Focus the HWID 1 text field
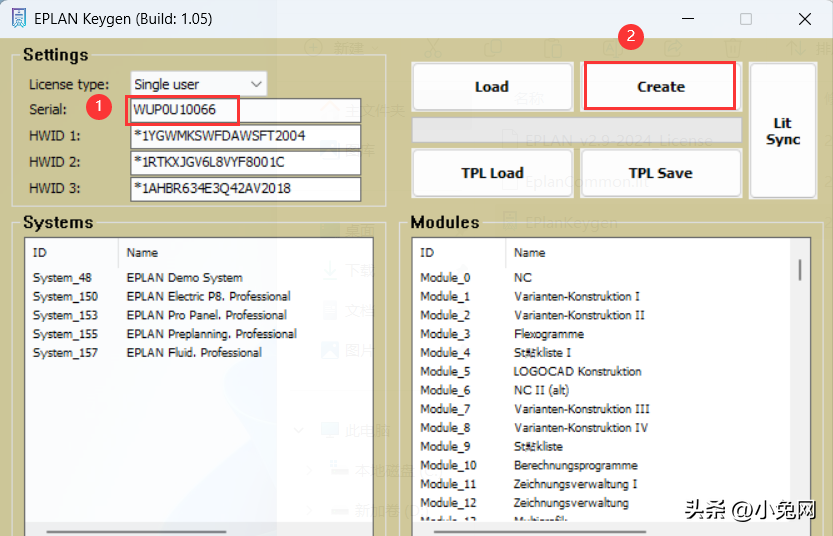The height and width of the screenshot is (536, 833). pyautogui.click(x=244, y=136)
